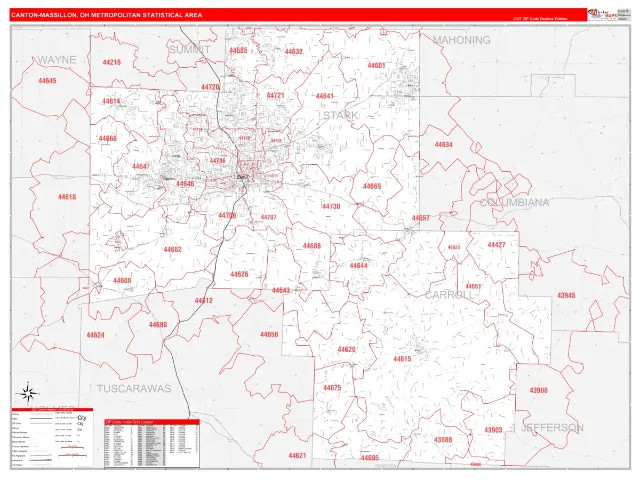Click ZIP code 44721

coord(275,96)
